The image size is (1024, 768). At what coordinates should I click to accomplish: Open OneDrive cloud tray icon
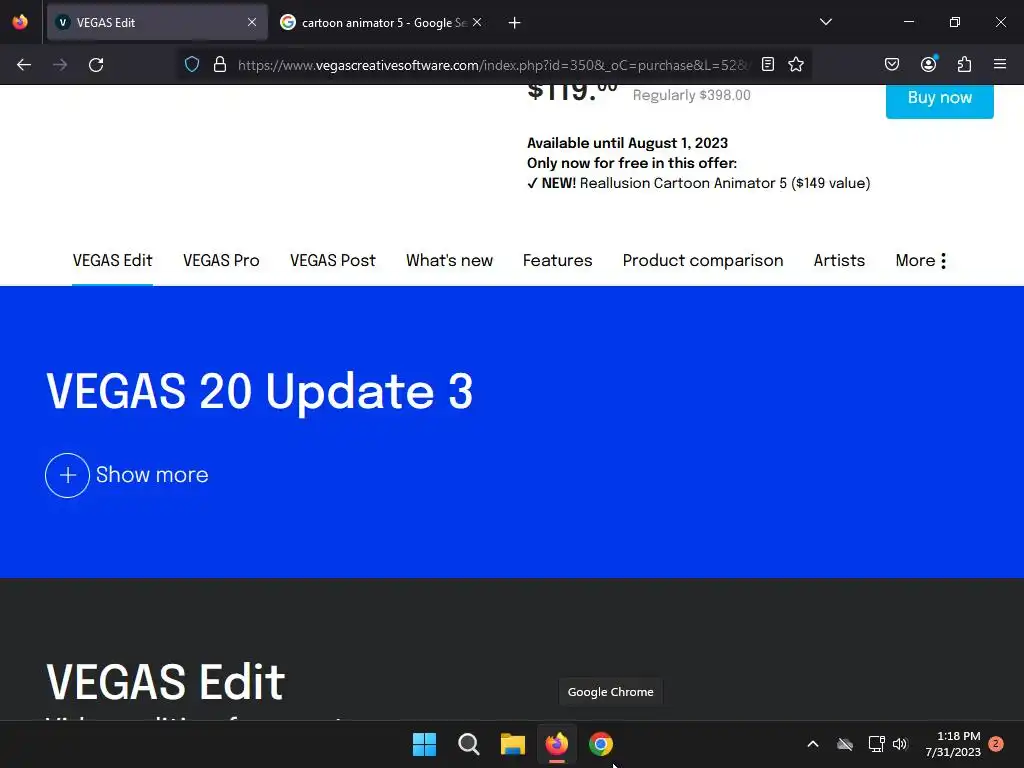(845, 744)
